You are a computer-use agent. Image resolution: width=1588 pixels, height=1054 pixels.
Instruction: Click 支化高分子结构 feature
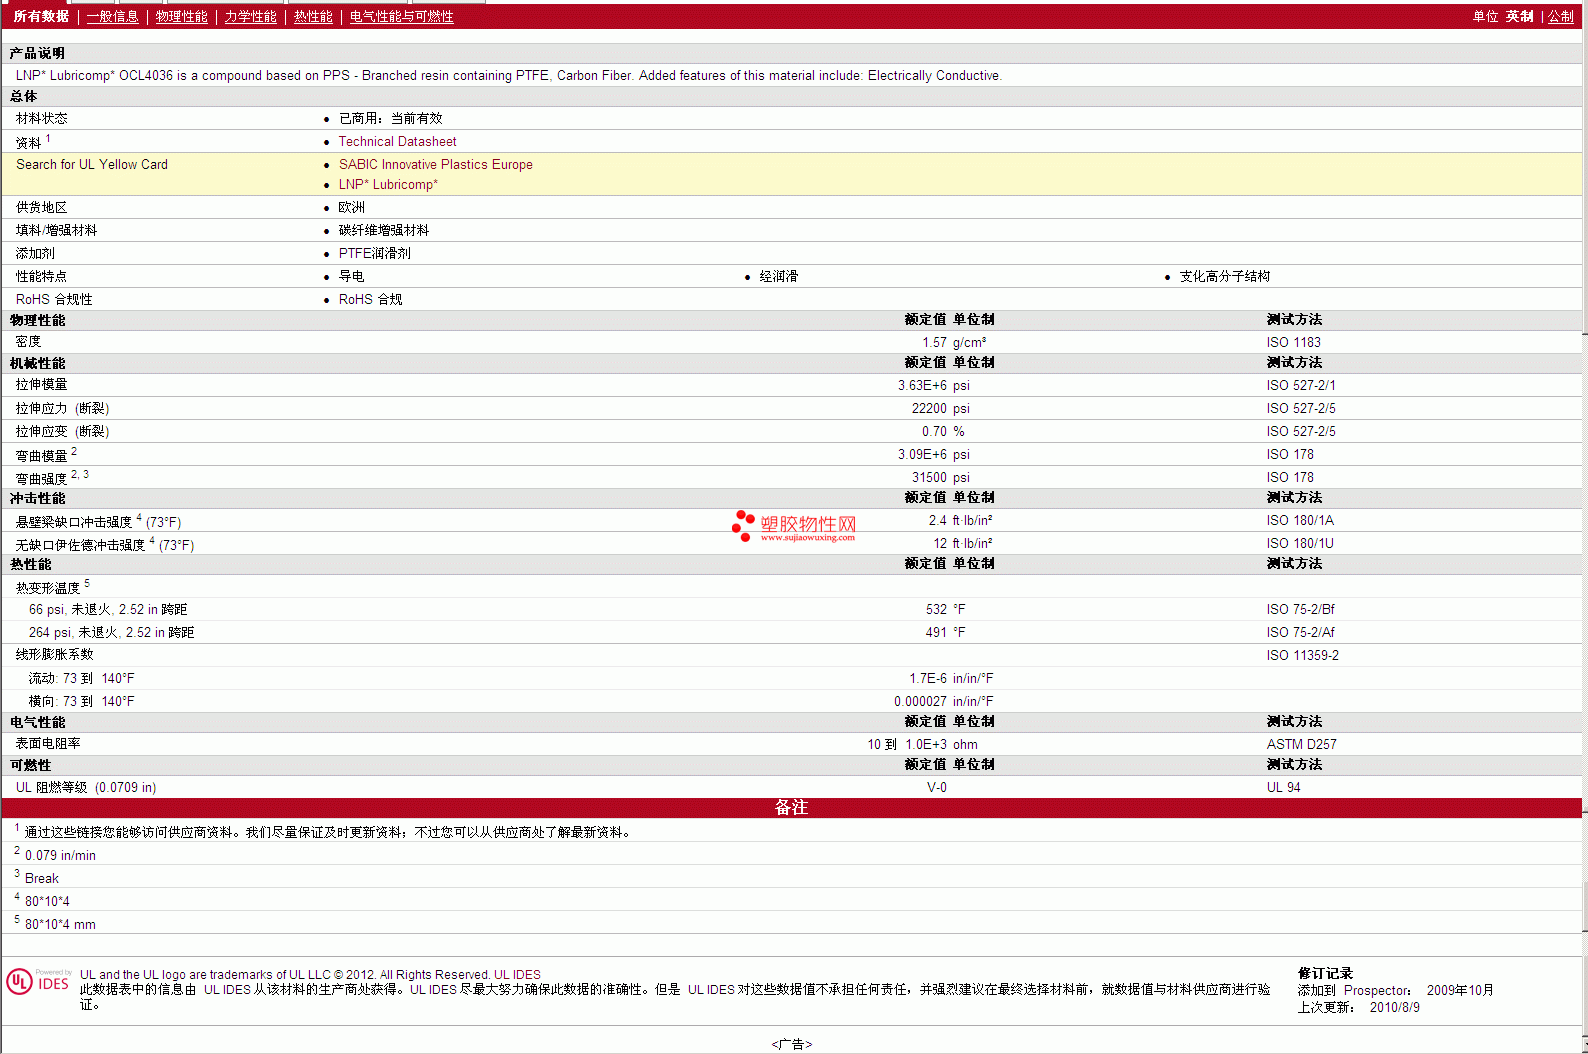[x=1224, y=277]
